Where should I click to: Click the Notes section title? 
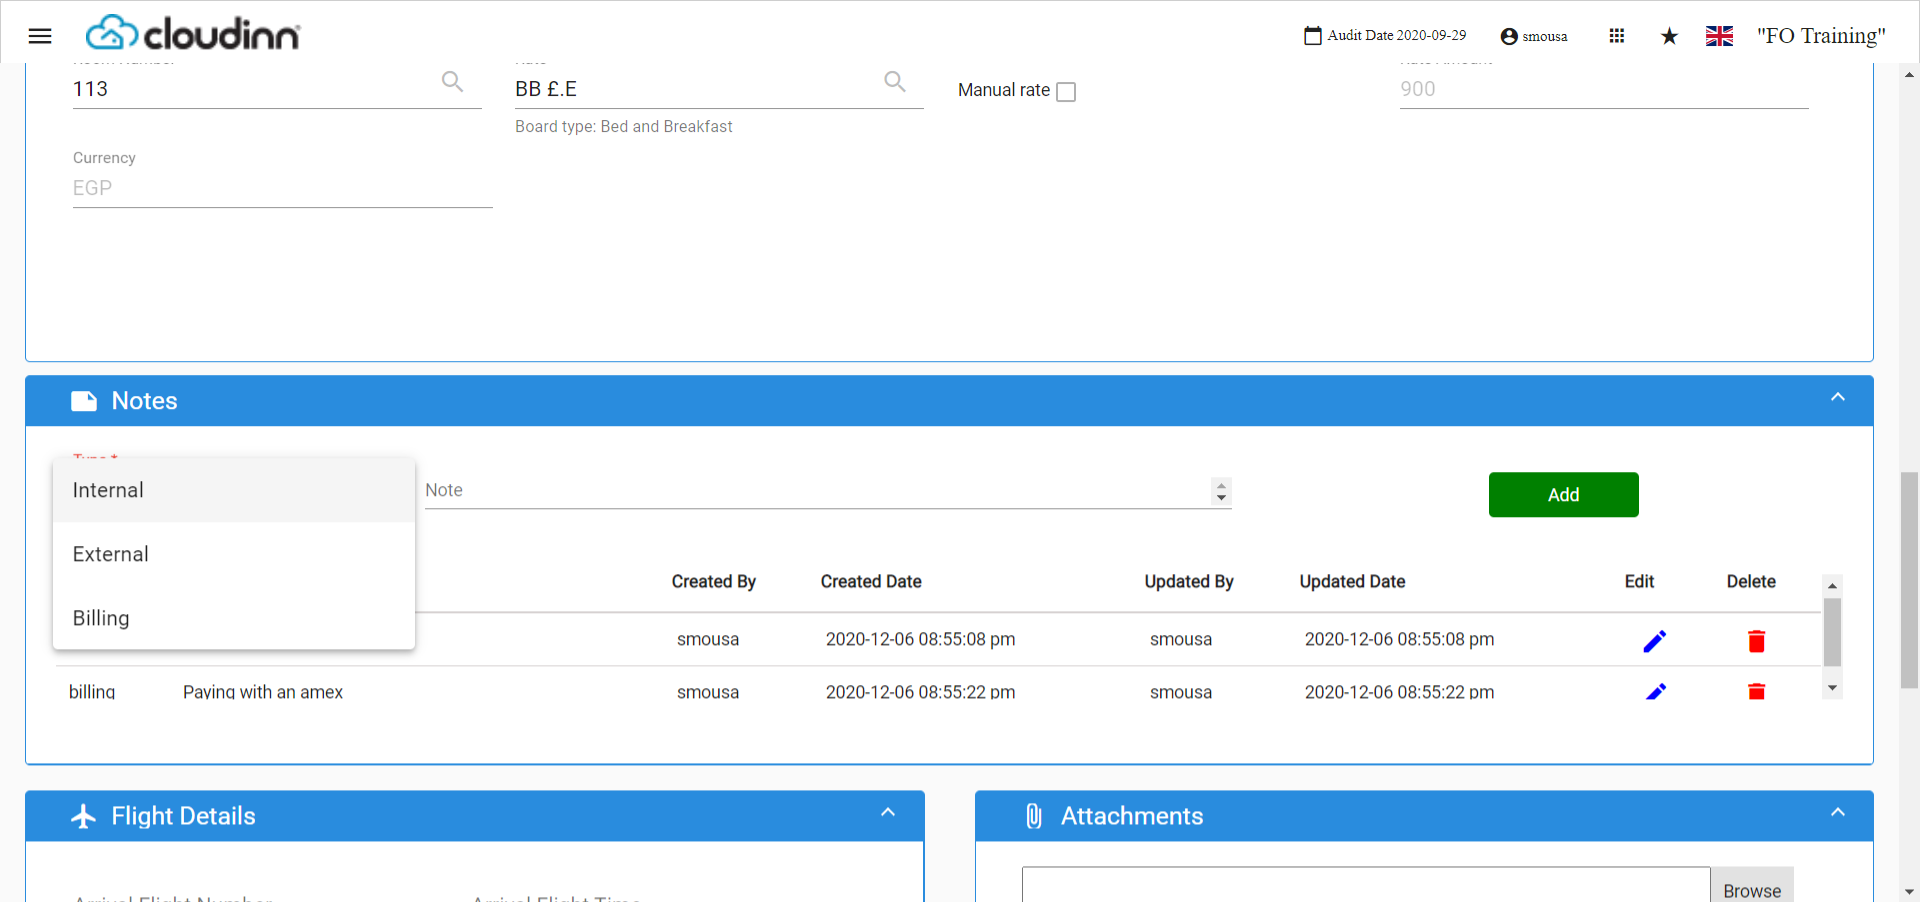(145, 401)
